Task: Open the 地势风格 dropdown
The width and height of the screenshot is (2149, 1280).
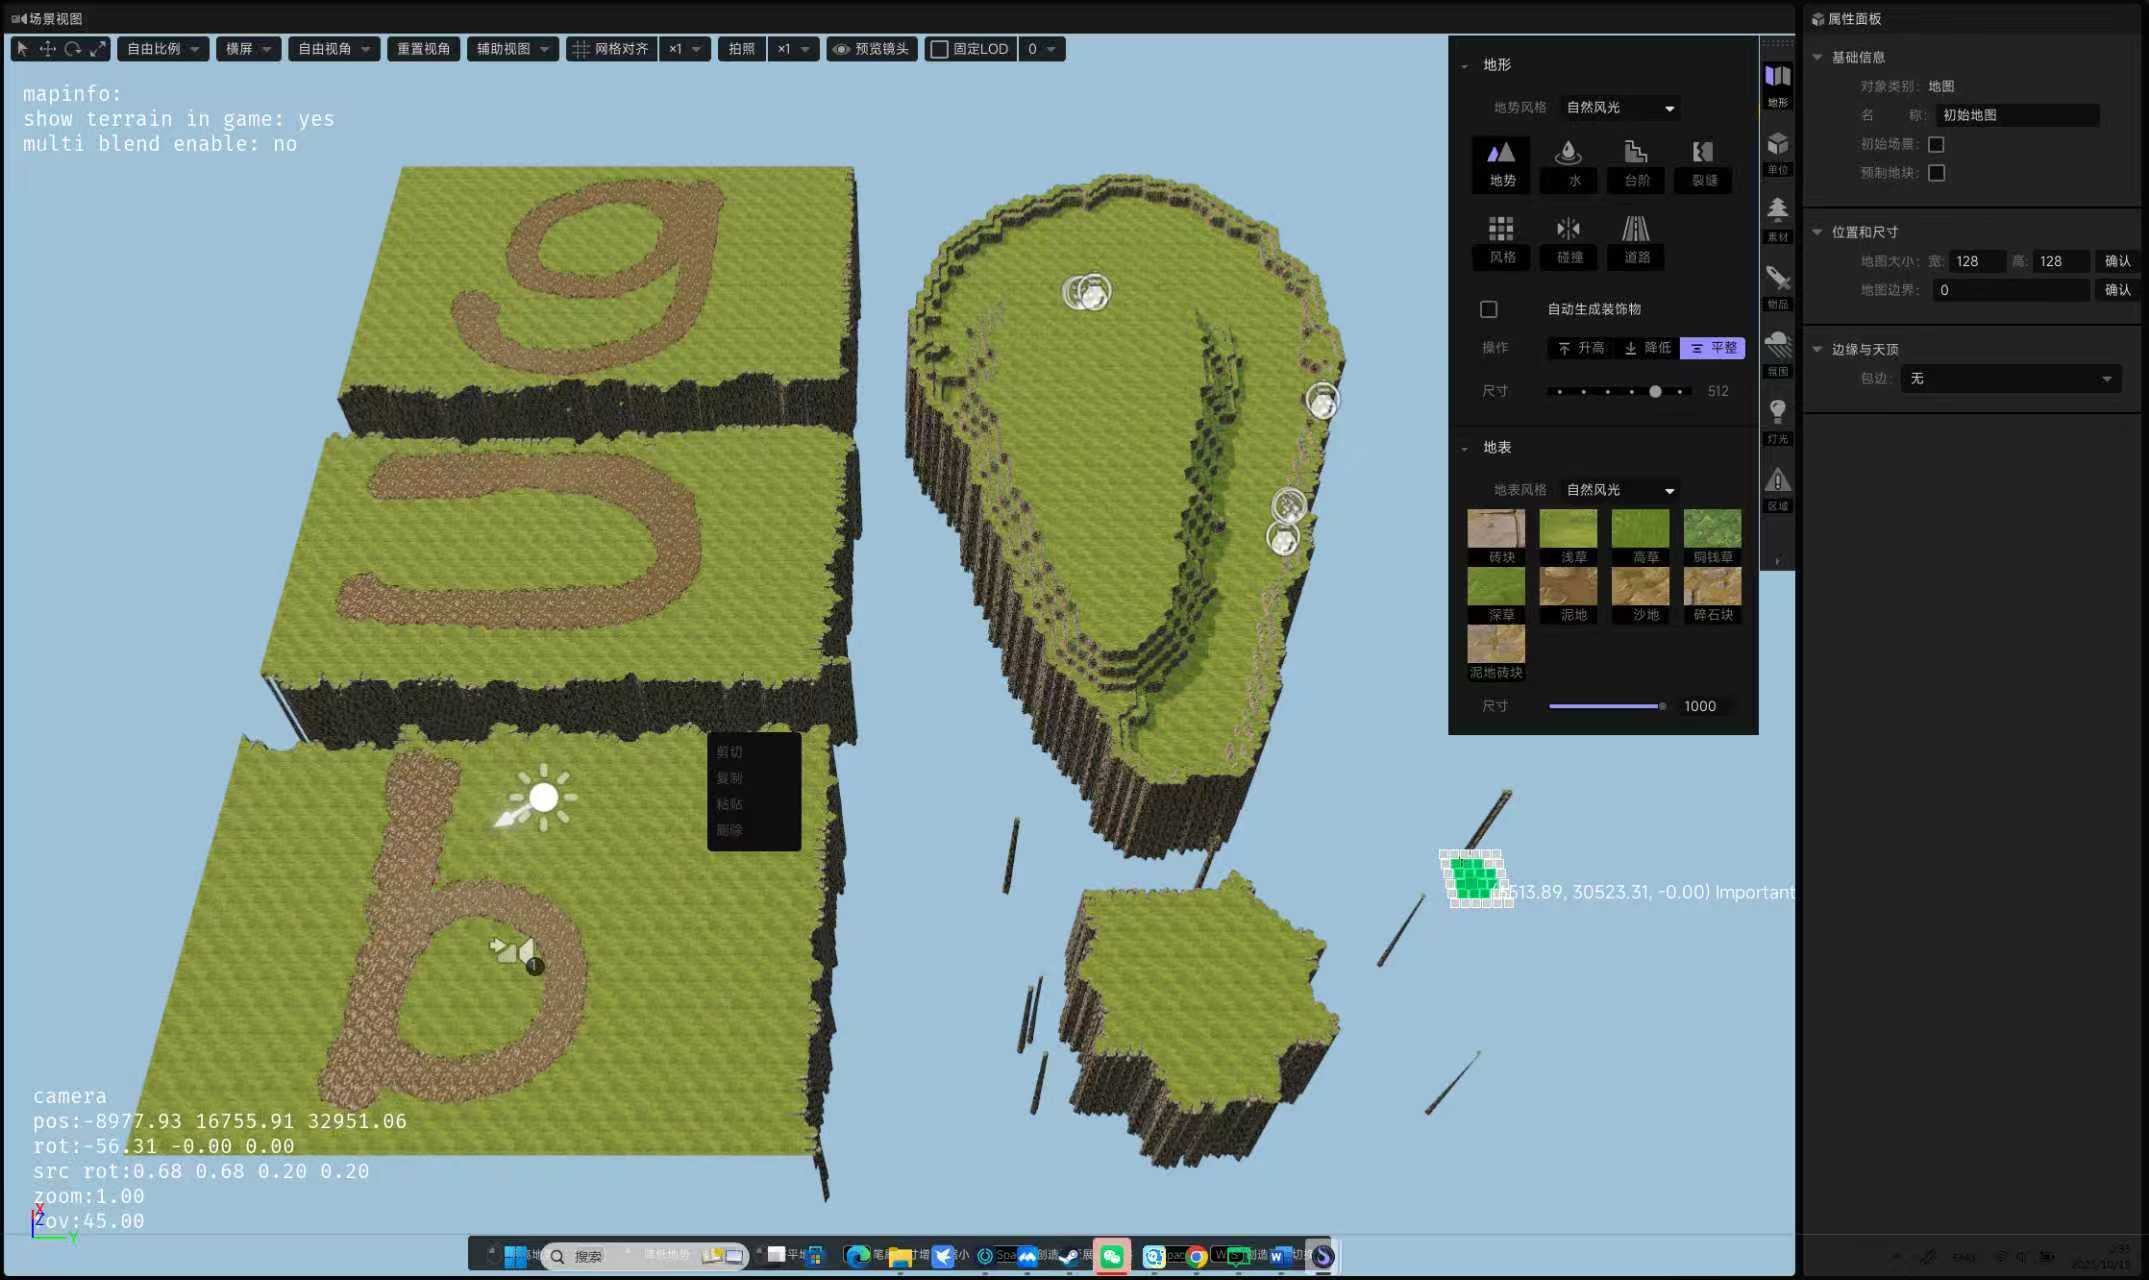Action: tap(1619, 107)
